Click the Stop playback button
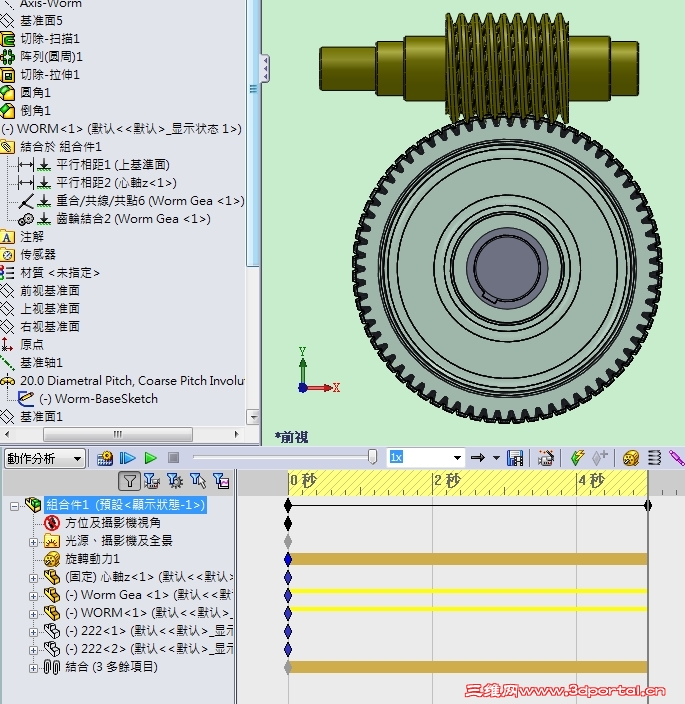685x704 pixels. click(x=173, y=458)
